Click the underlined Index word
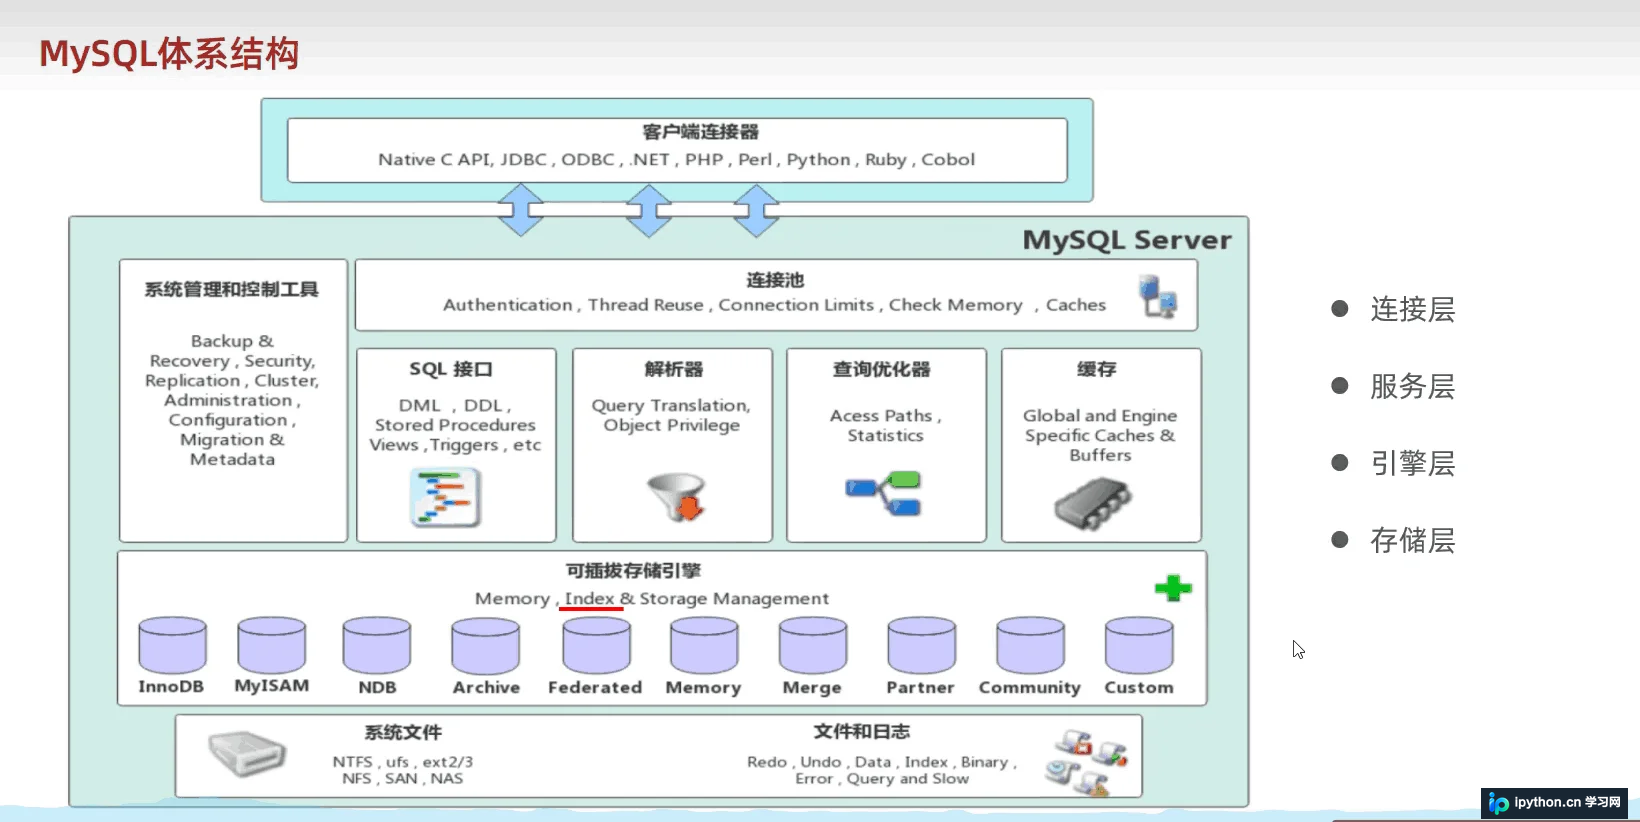The width and height of the screenshot is (1640, 822). coord(590,598)
